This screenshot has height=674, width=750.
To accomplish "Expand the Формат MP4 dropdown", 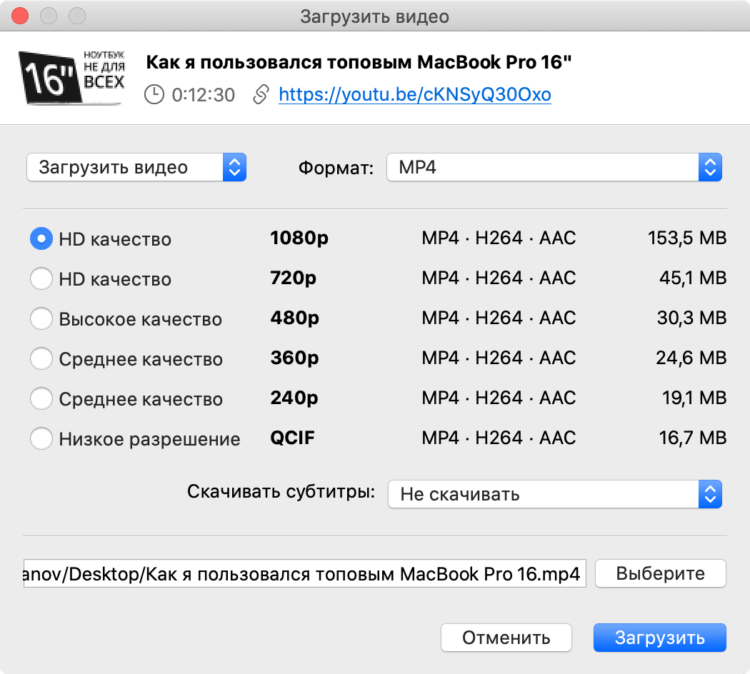I will (x=554, y=167).
